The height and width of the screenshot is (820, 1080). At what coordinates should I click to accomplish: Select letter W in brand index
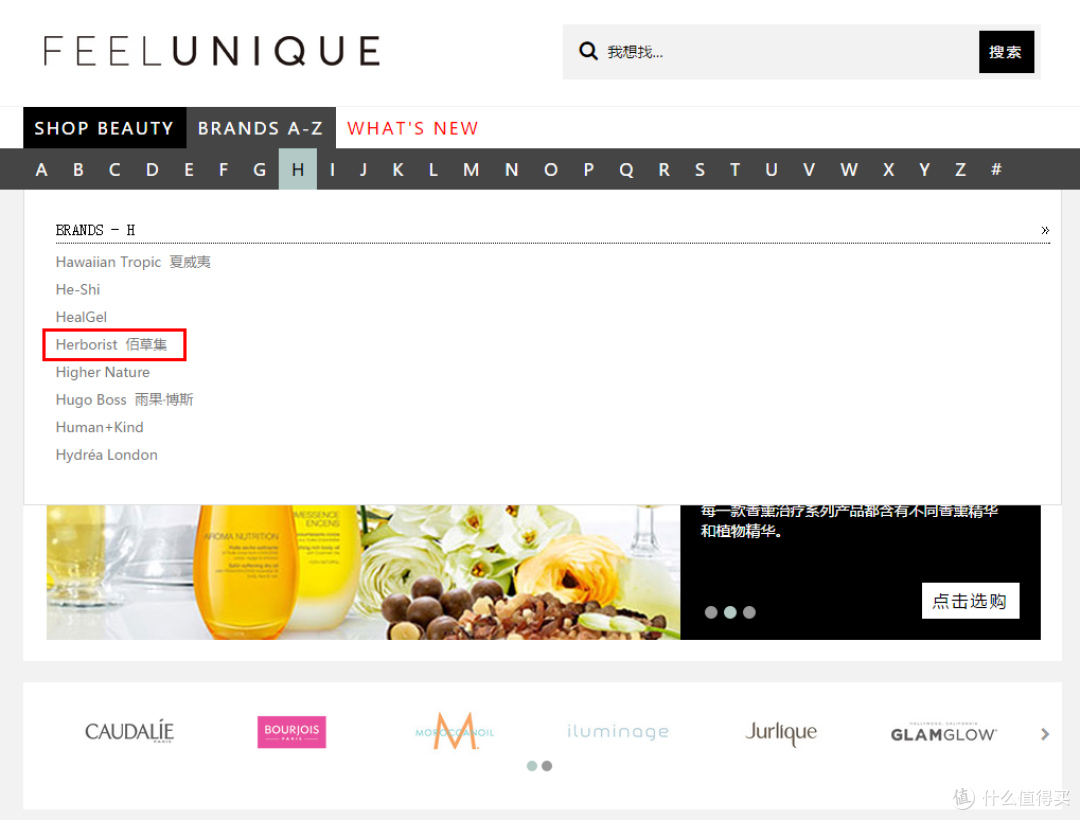coord(849,169)
